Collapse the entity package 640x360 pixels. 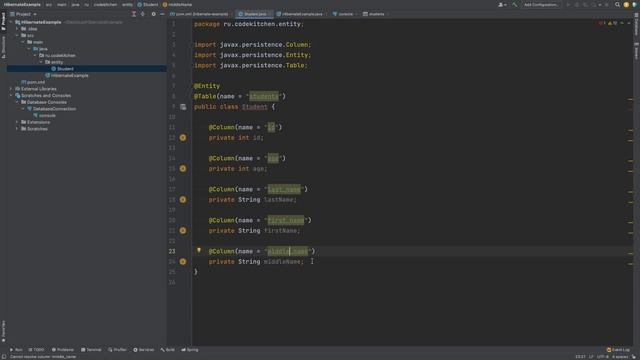pos(41,62)
